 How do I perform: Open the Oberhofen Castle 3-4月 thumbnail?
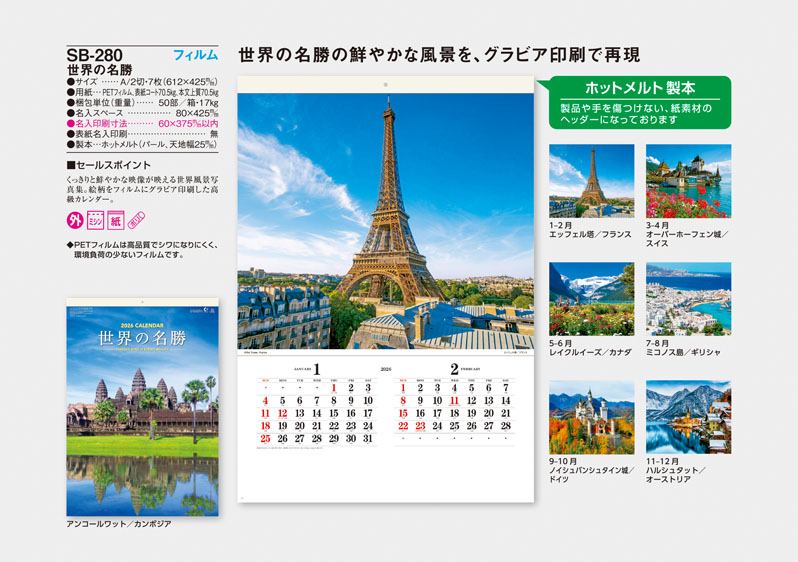689,181
